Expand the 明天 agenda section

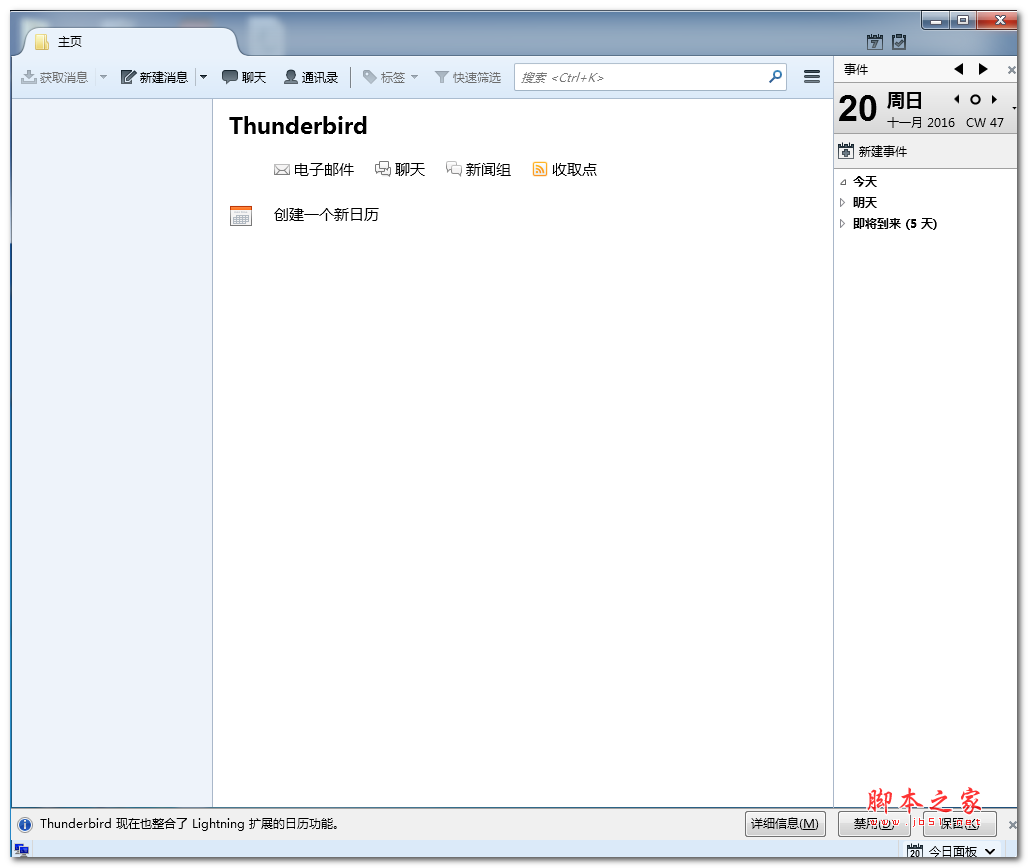click(x=843, y=203)
